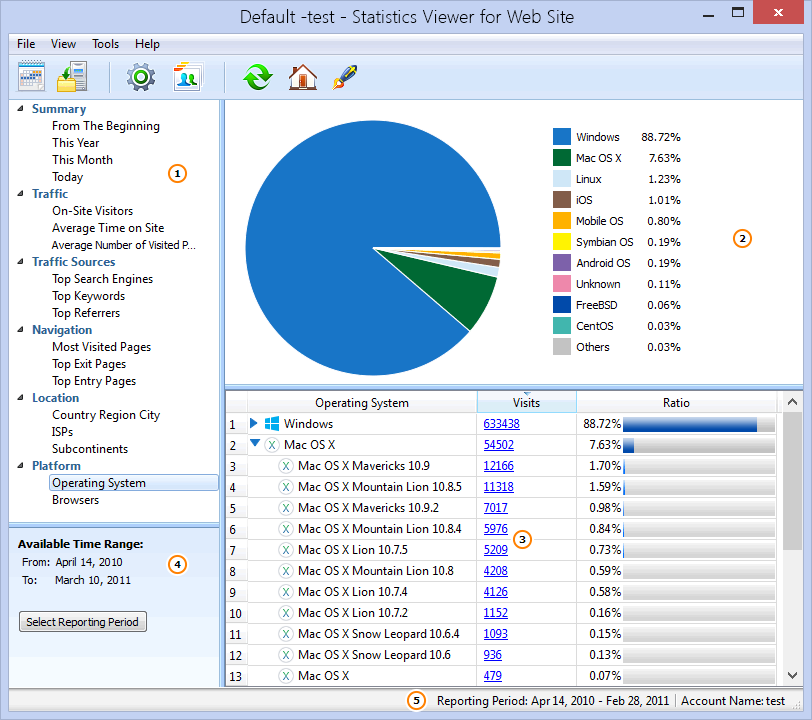This screenshot has width=812, height=720.
Task: Click the Mobile OS orange legend swatch
Action: pos(562,221)
